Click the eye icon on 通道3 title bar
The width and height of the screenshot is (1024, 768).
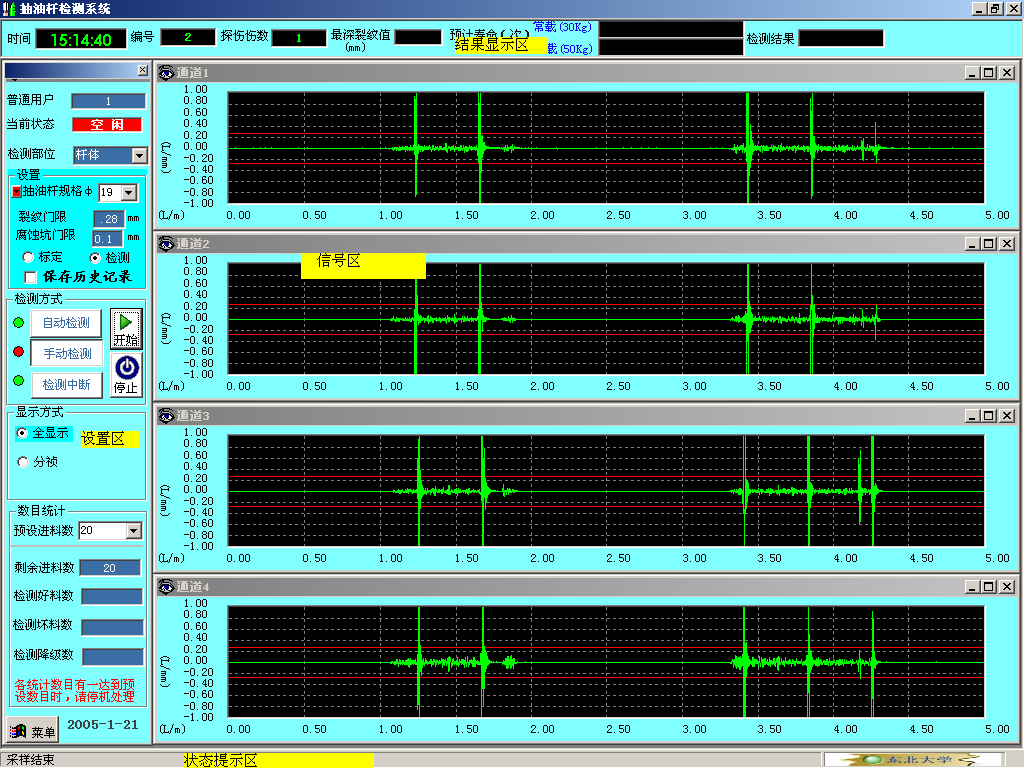click(x=165, y=415)
